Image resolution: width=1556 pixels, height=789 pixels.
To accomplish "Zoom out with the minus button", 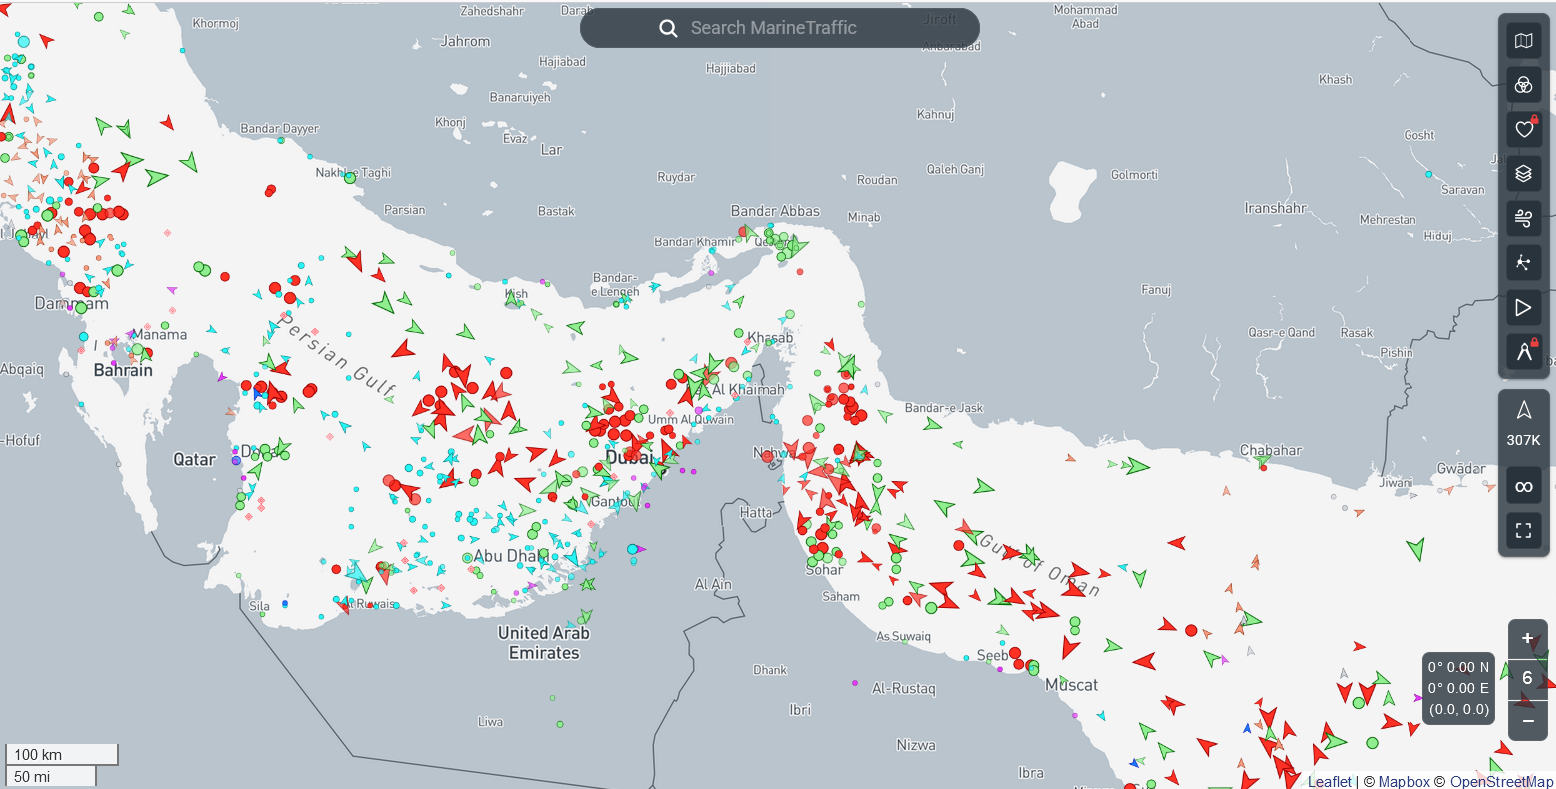I will point(1527,721).
